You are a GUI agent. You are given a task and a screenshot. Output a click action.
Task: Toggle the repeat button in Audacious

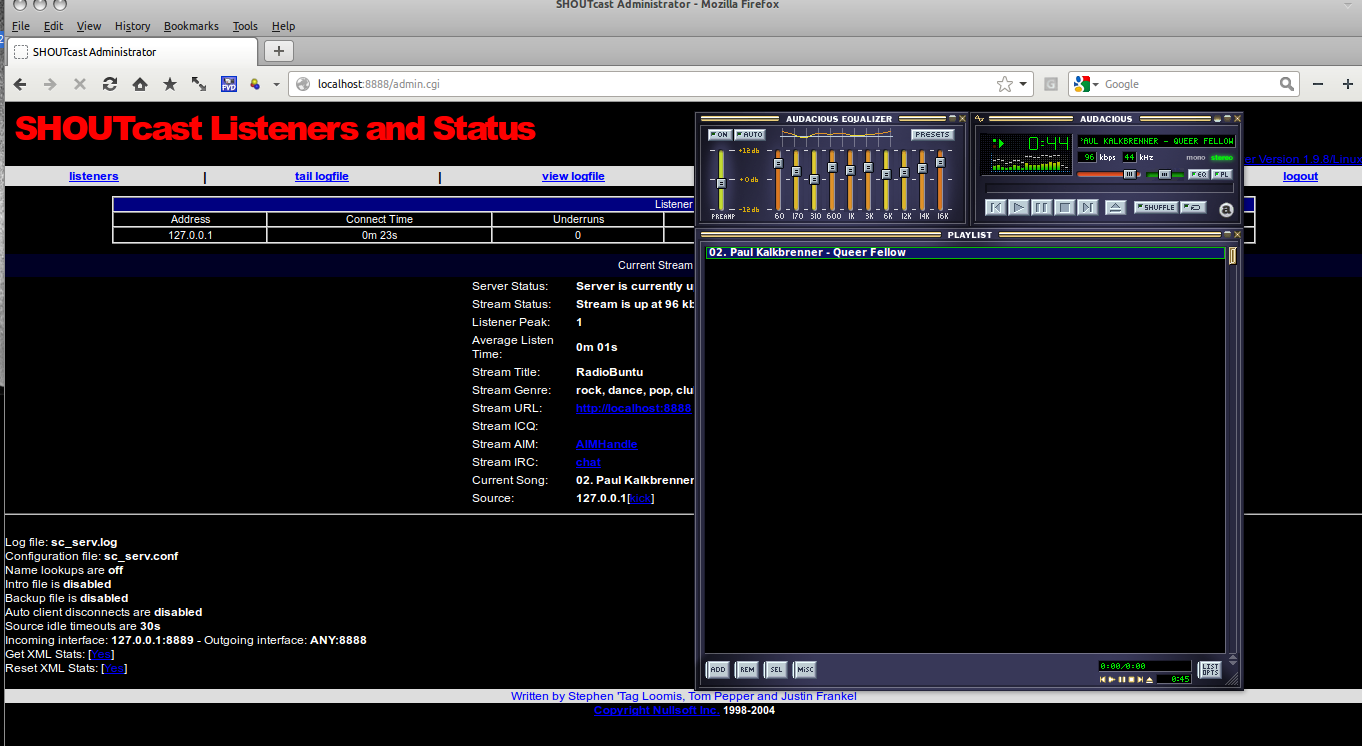(1193, 208)
